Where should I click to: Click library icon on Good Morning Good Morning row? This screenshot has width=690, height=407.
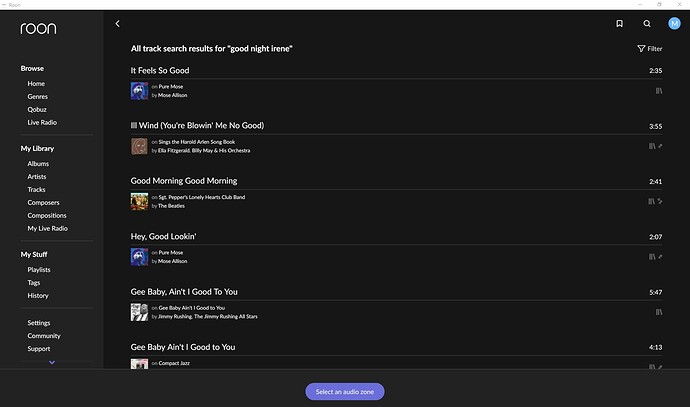point(651,202)
